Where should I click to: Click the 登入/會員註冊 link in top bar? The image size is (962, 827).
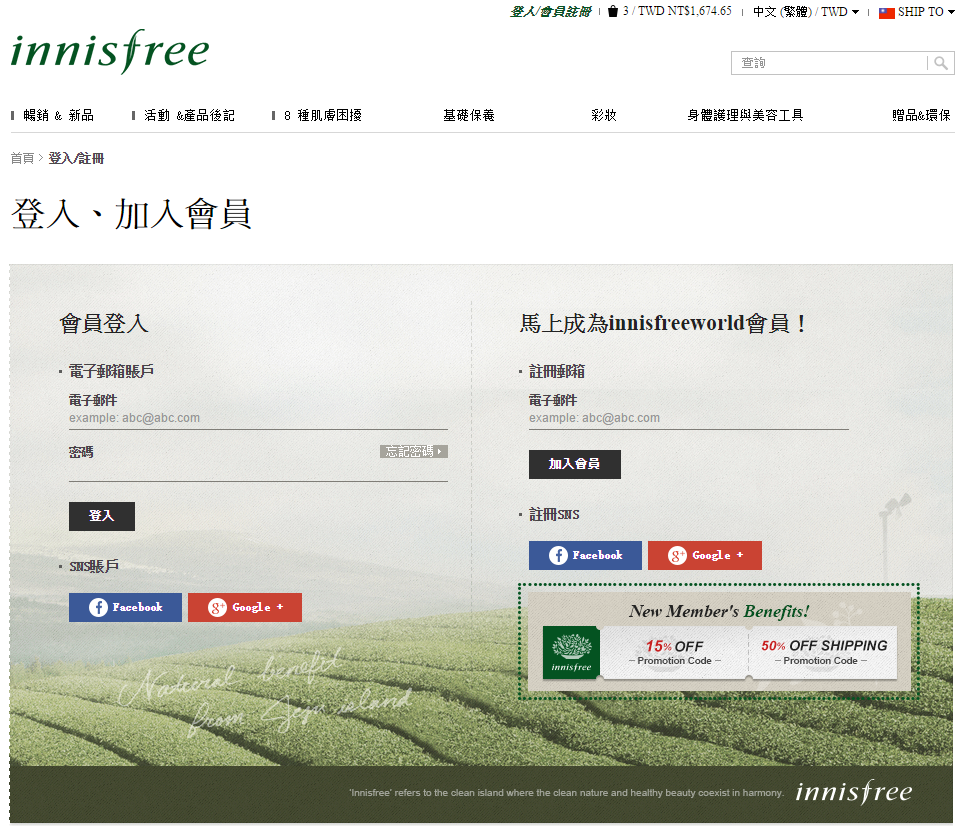point(550,12)
